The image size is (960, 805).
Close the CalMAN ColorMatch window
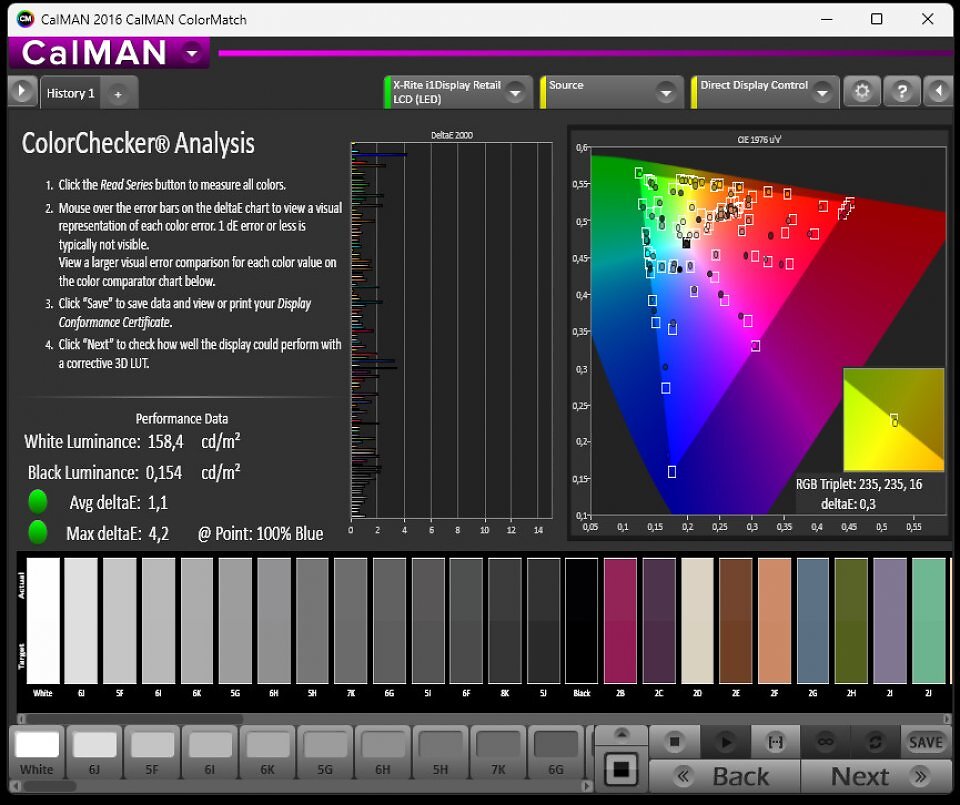(928, 19)
